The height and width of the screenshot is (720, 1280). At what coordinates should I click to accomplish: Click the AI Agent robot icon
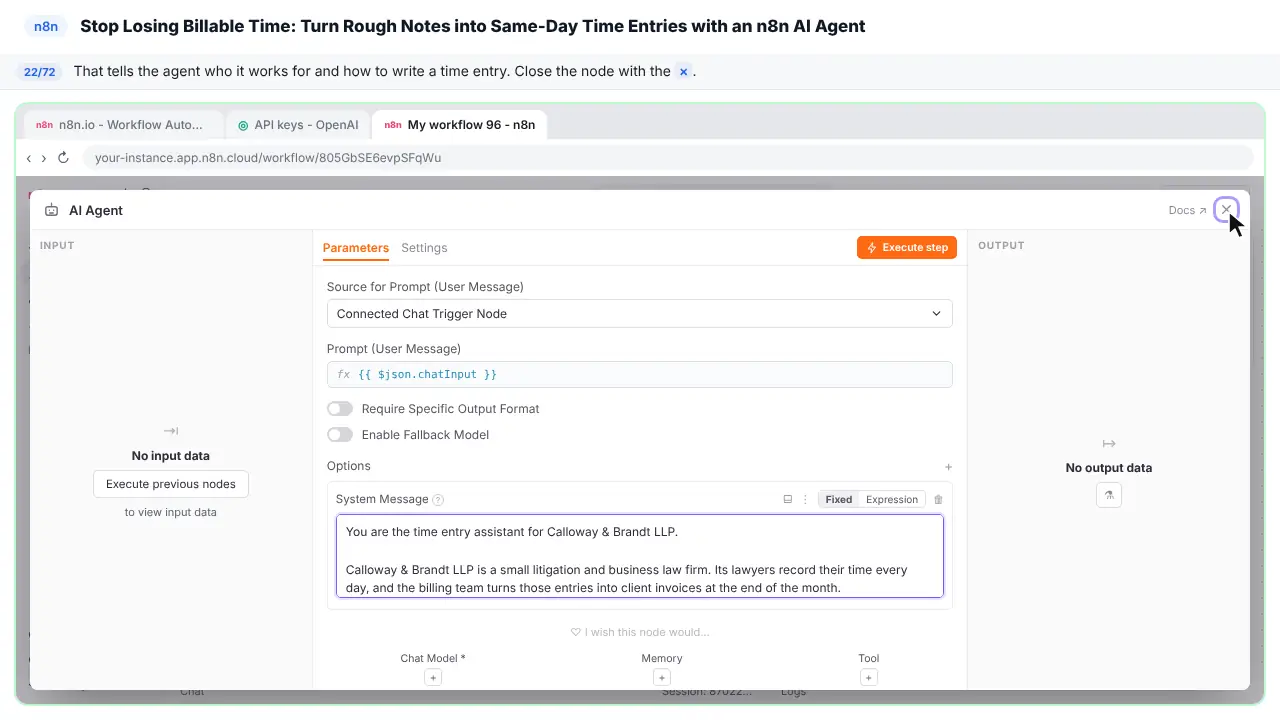coord(52,211)
